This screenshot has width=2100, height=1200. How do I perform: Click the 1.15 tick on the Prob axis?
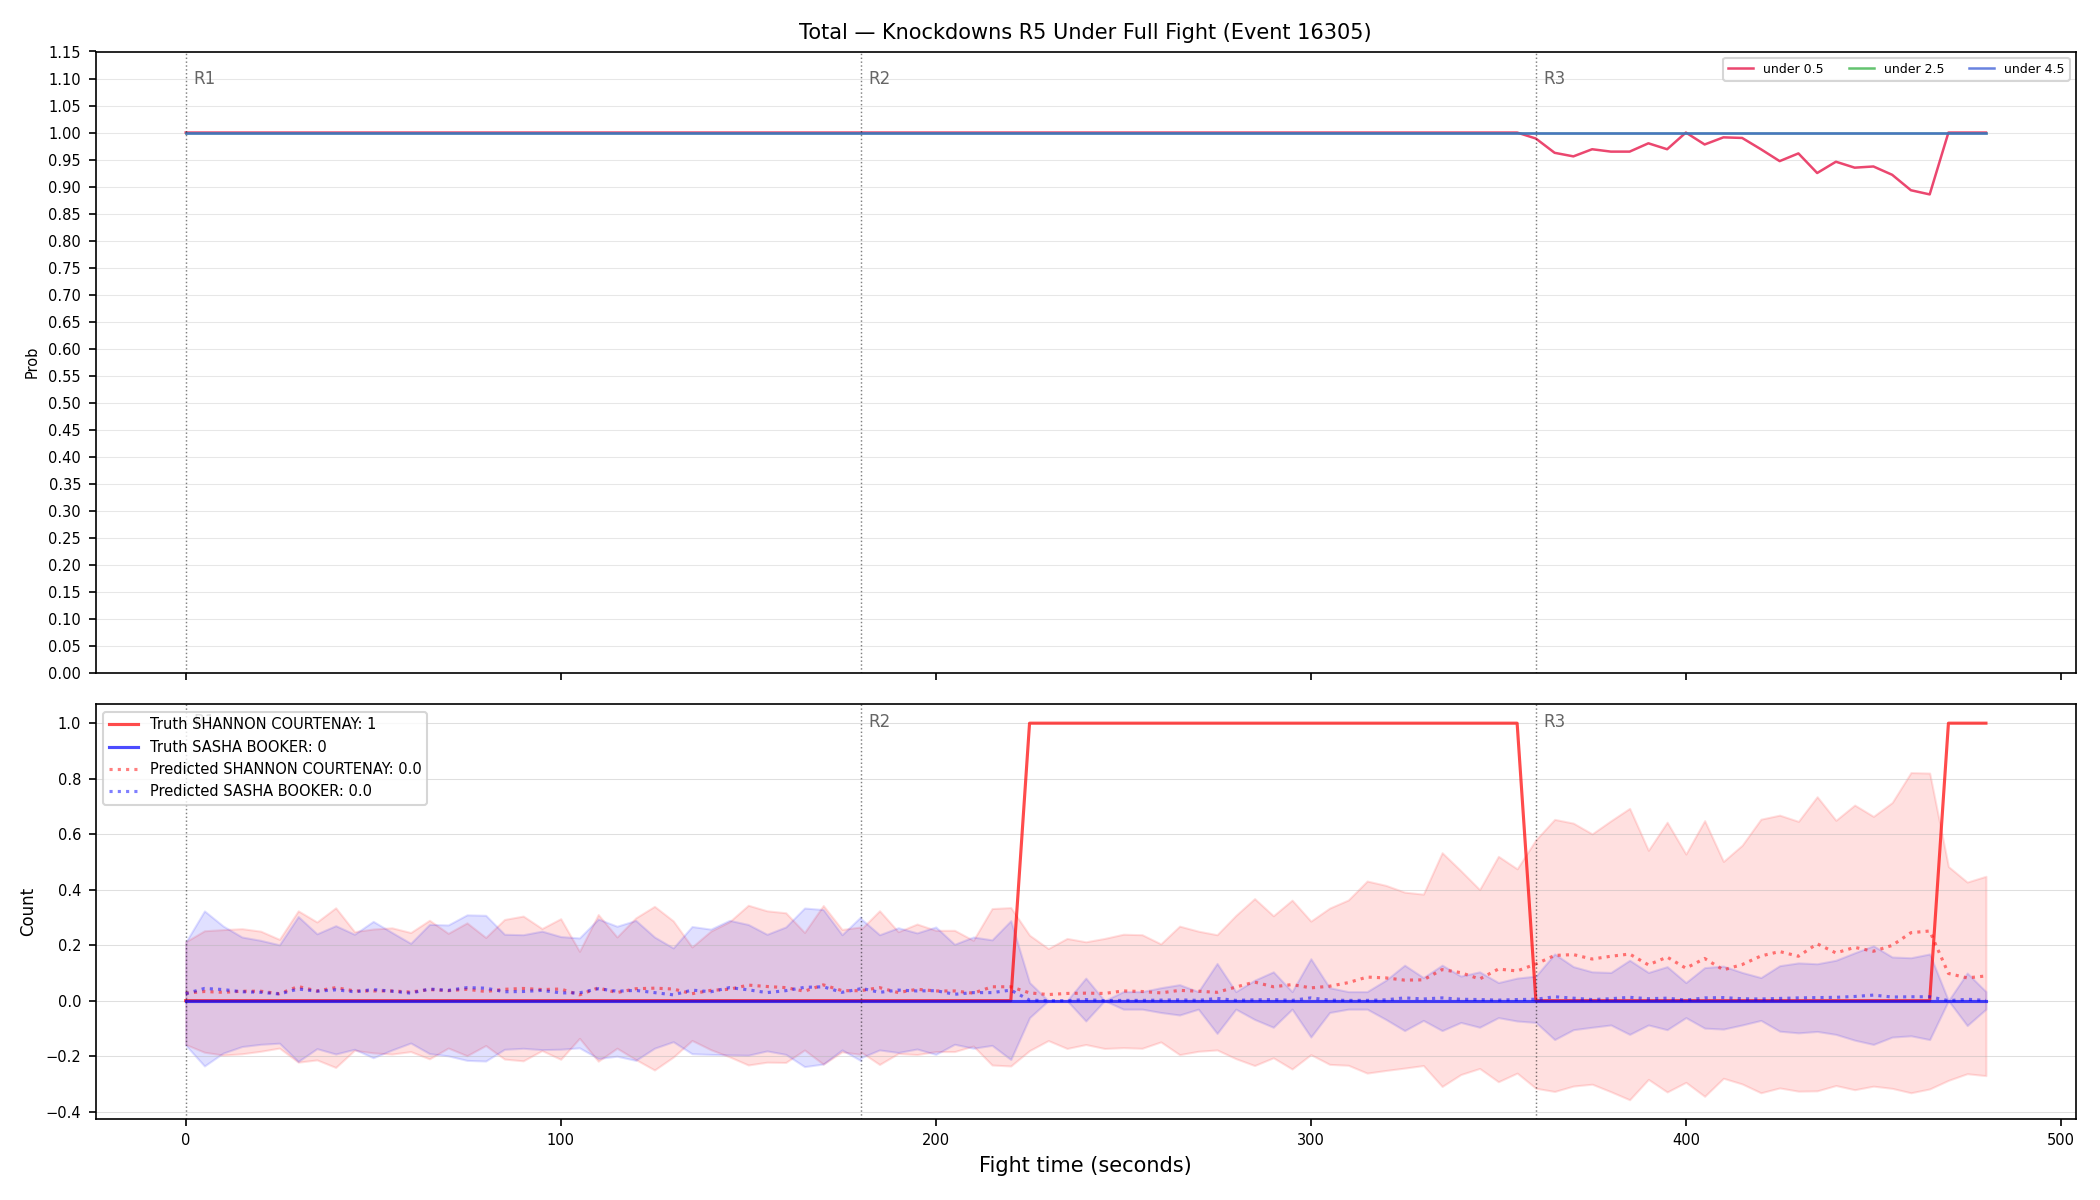65,52
